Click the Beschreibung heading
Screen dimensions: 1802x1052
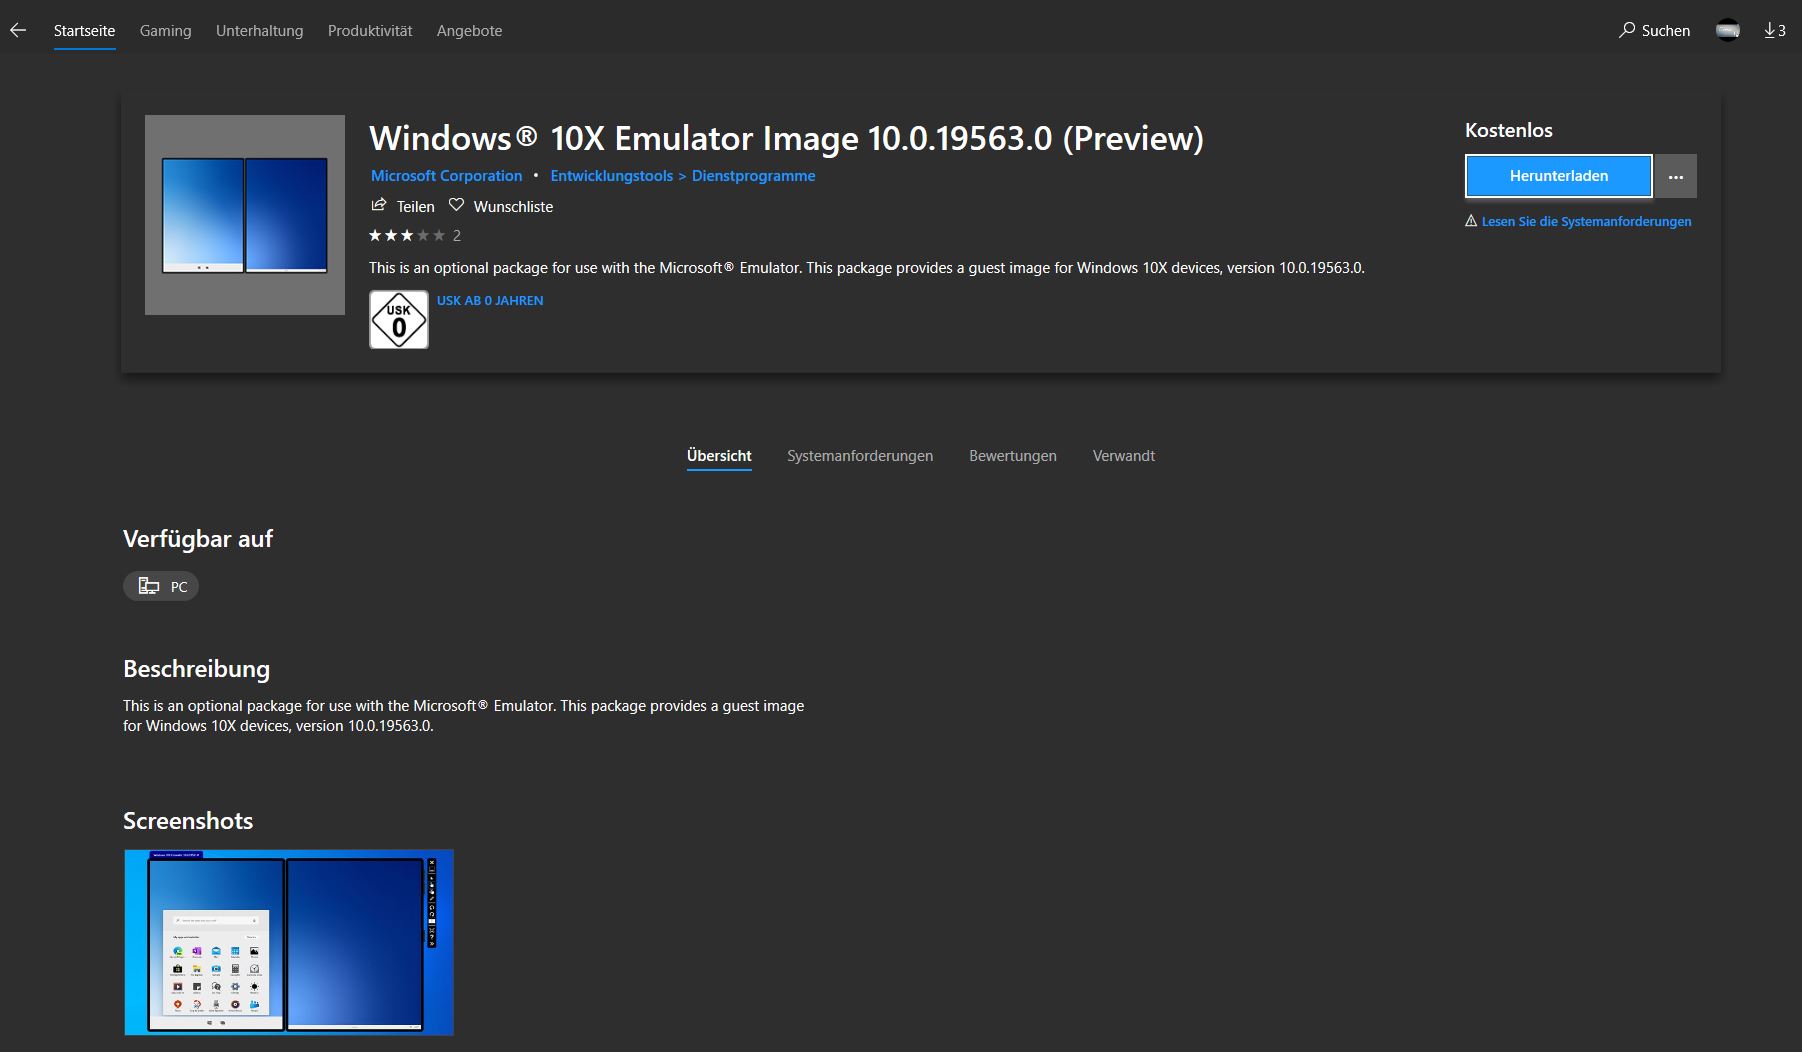click(196, 669)
